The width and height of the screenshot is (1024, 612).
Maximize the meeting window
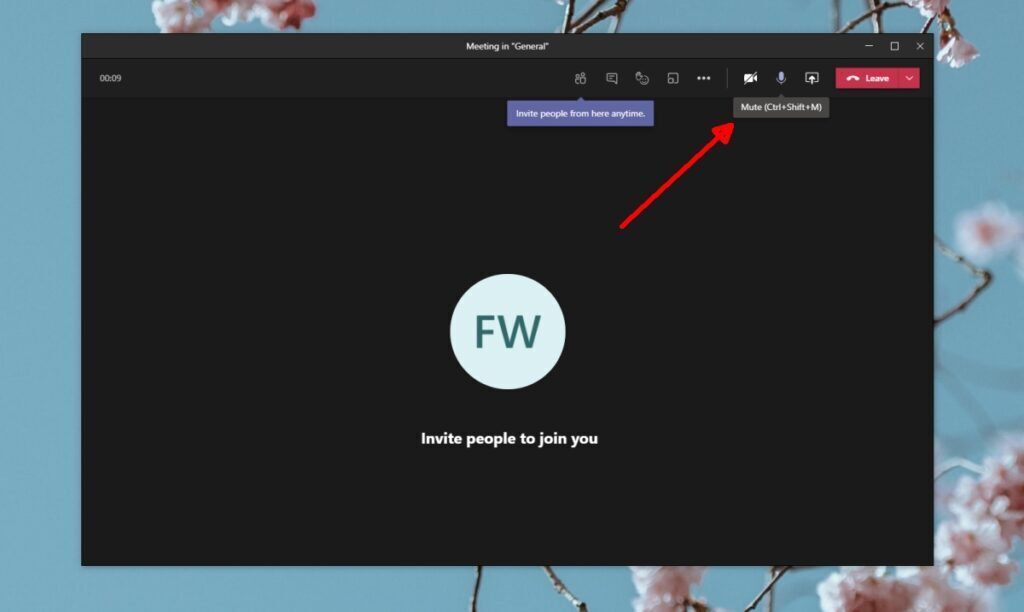(x=895, y=46)
